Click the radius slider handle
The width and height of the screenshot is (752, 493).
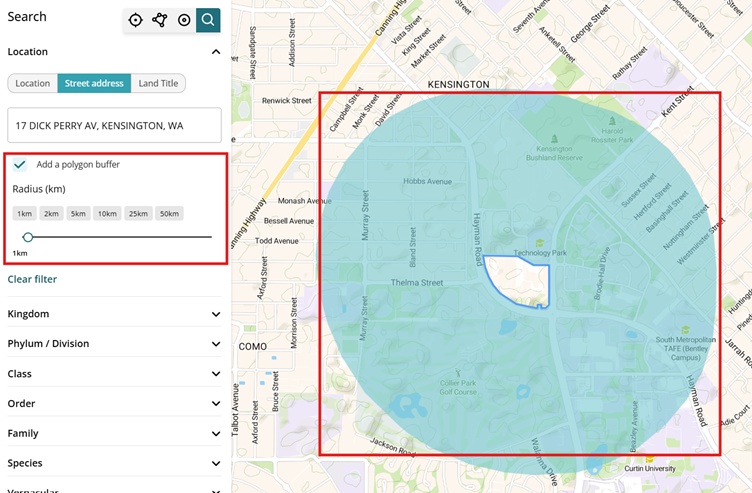(x=28, y=237)
